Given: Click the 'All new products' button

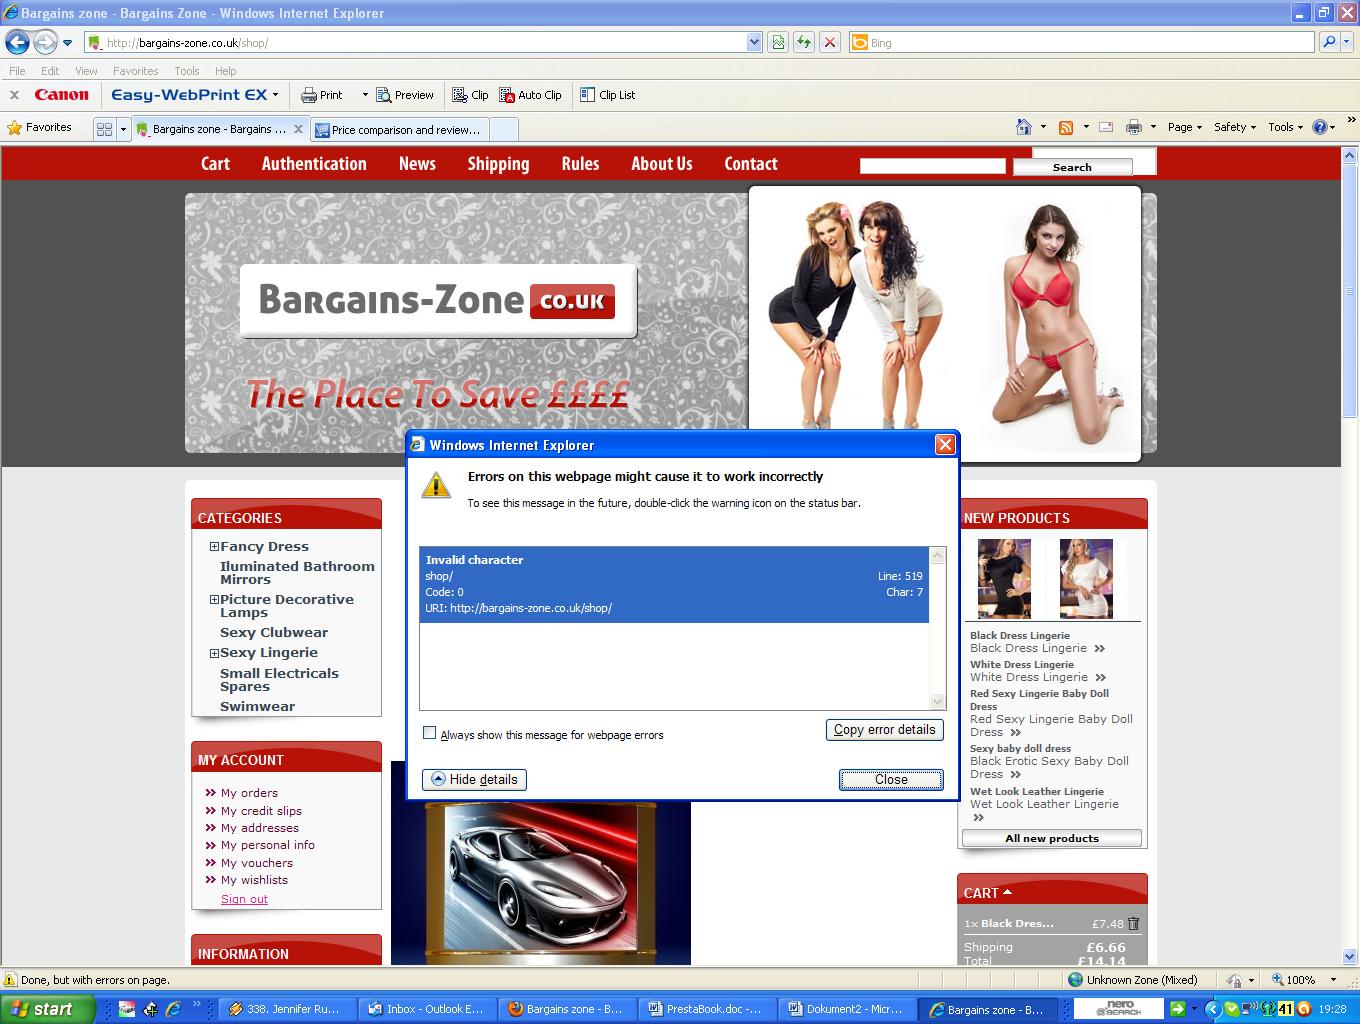Looking at the screenshot, I should click(1052, 838).
